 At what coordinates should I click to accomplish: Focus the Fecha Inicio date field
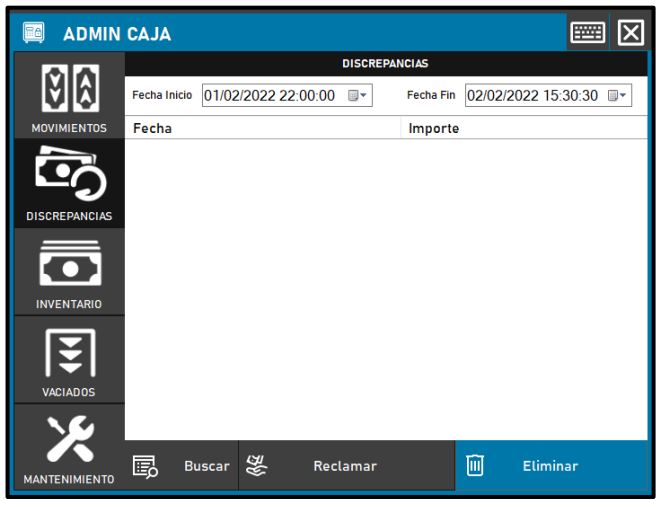point(270,96)
